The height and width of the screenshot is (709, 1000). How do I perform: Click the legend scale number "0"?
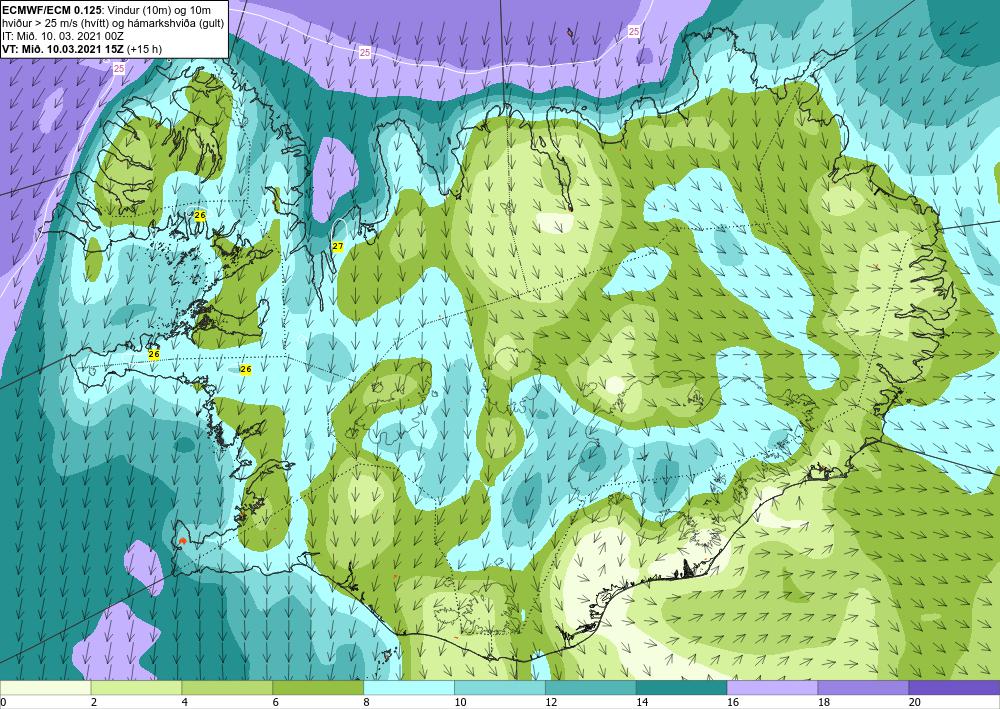pos(3,702)
